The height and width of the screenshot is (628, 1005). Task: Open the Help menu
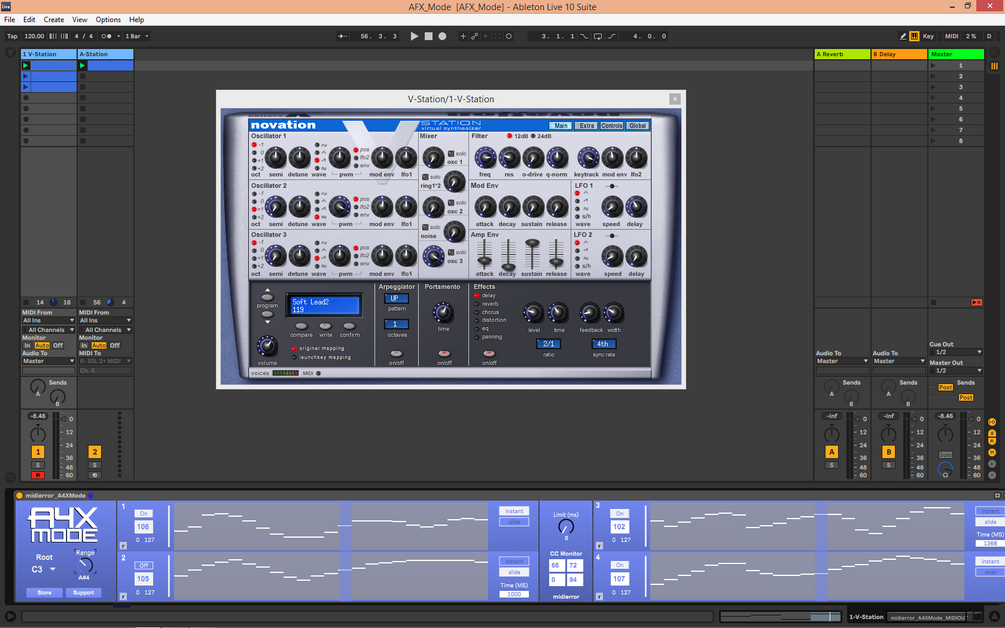(x=137, y=19)
